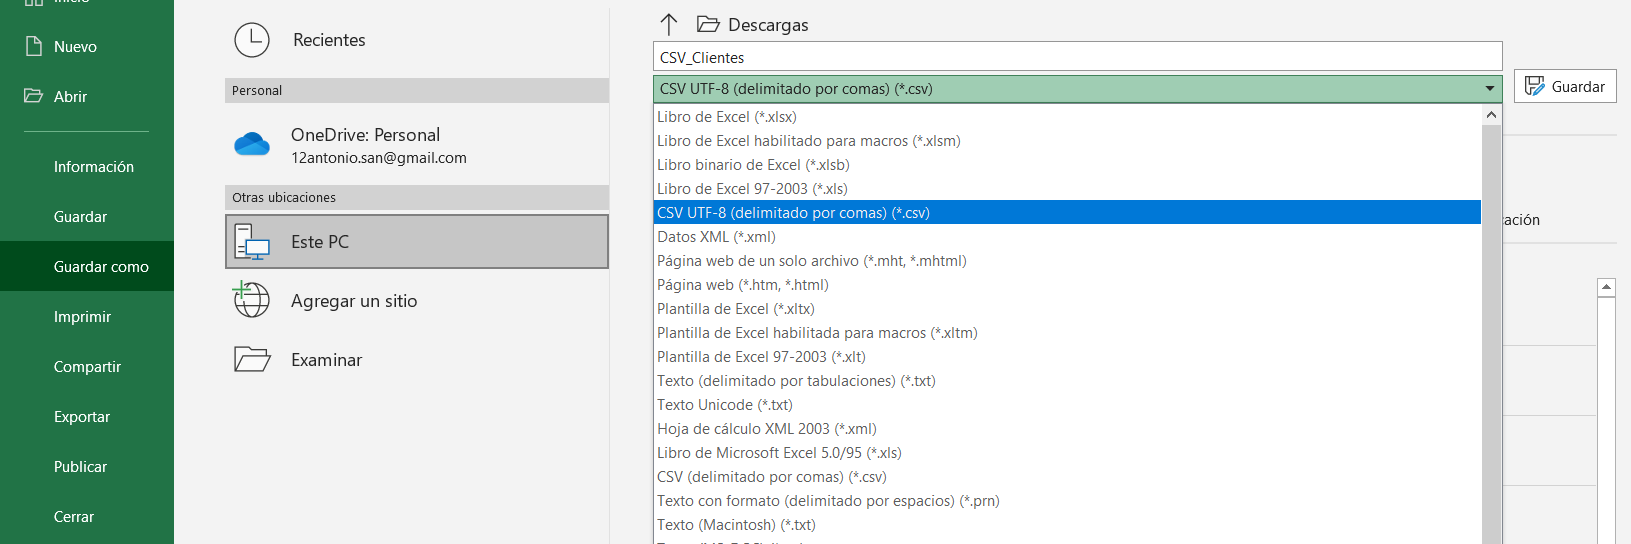Choose Página web de un solo archivo
The width and height of the screenshot is (1631, 544).
pos(1067,261)
